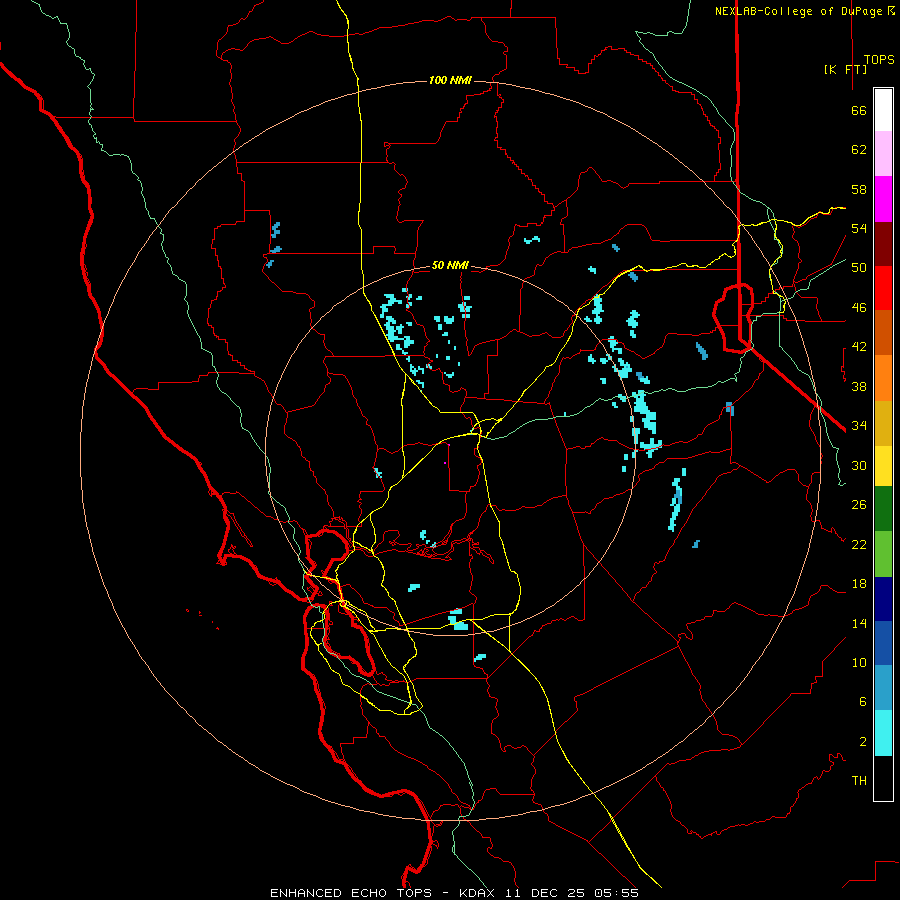900x900 pixels.
Task: Click the gold 38 kft legend swatch
Action: coord(883,423)
